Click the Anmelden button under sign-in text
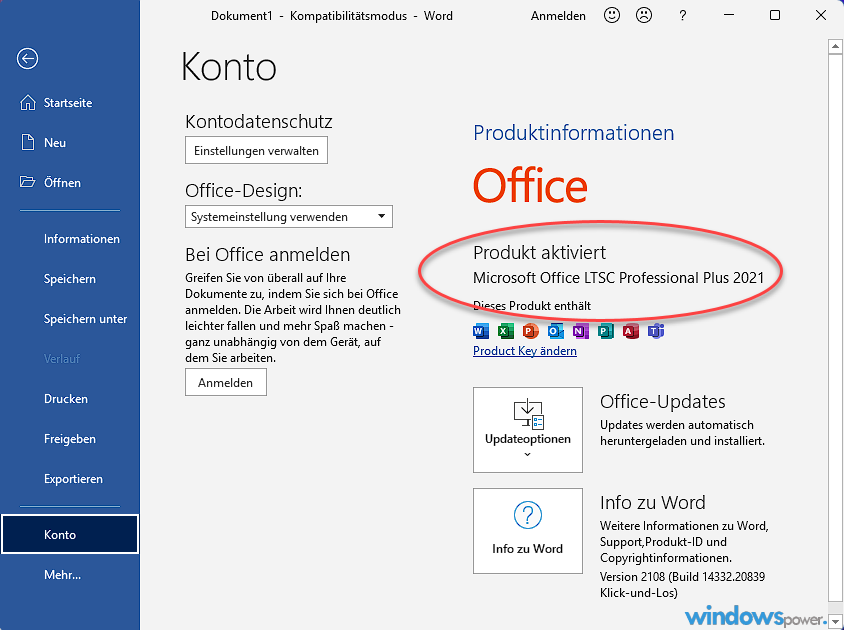The width and height of the screenshot is (844, 630). coord(226,382)
